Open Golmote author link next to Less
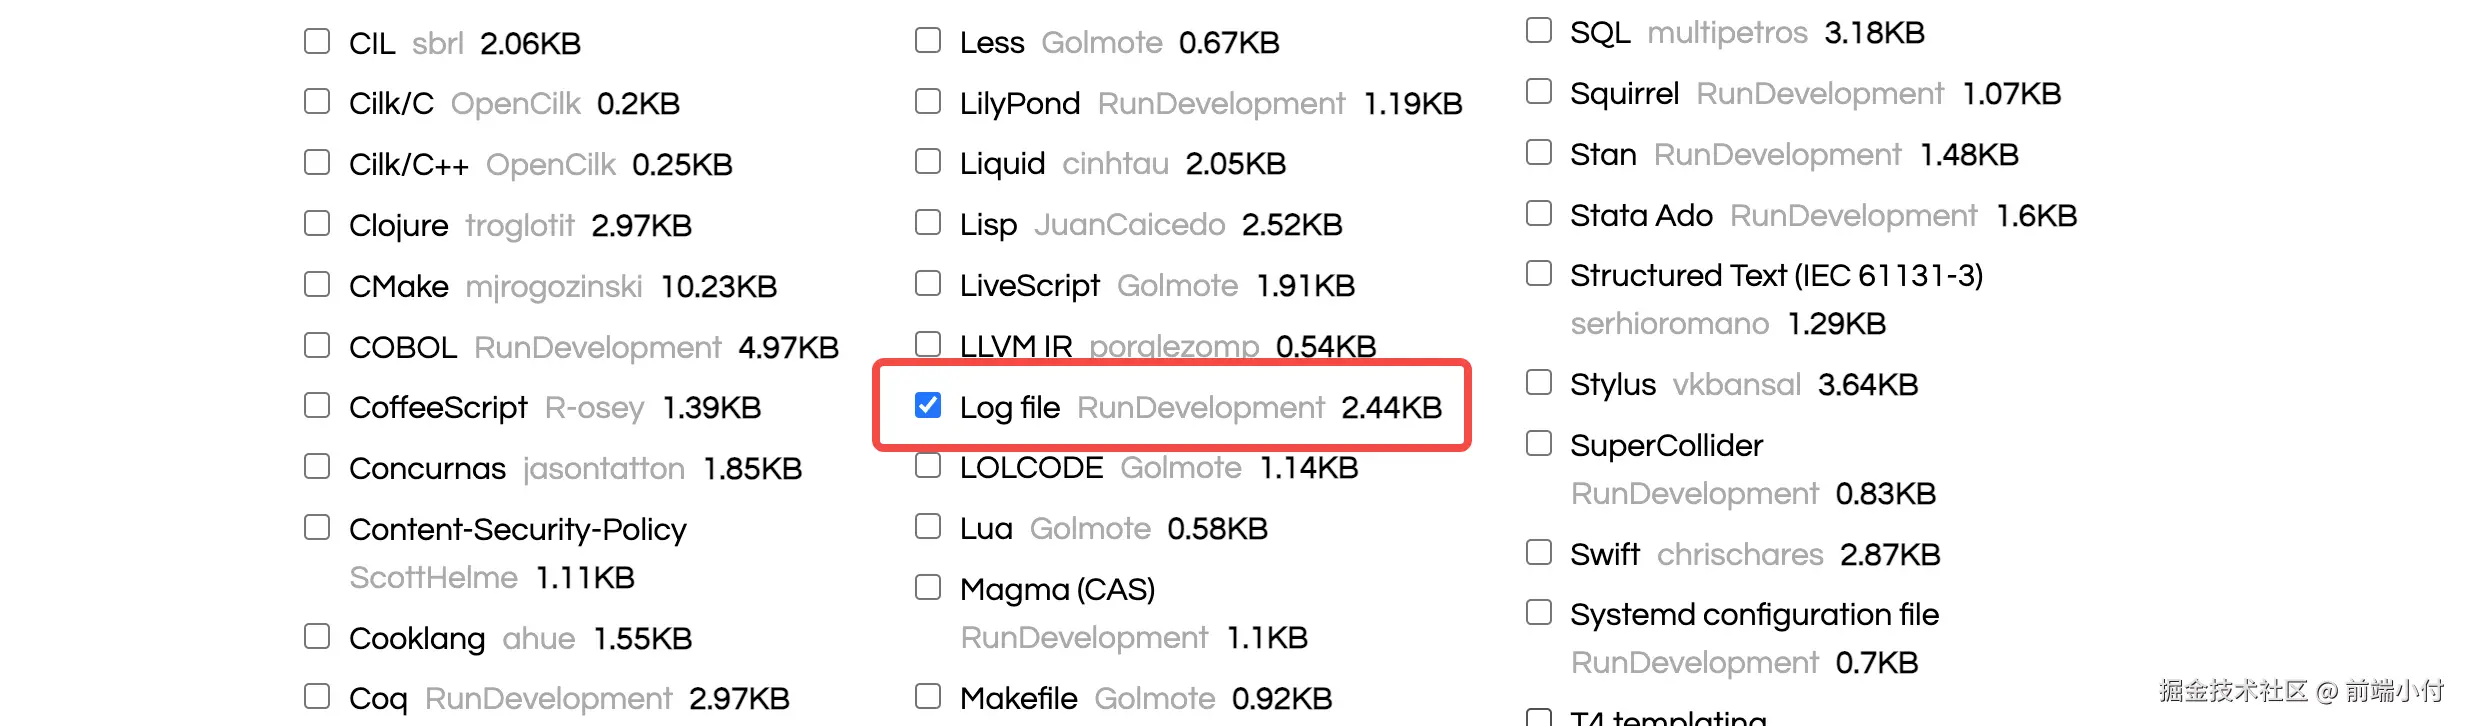 (1101, 43)
